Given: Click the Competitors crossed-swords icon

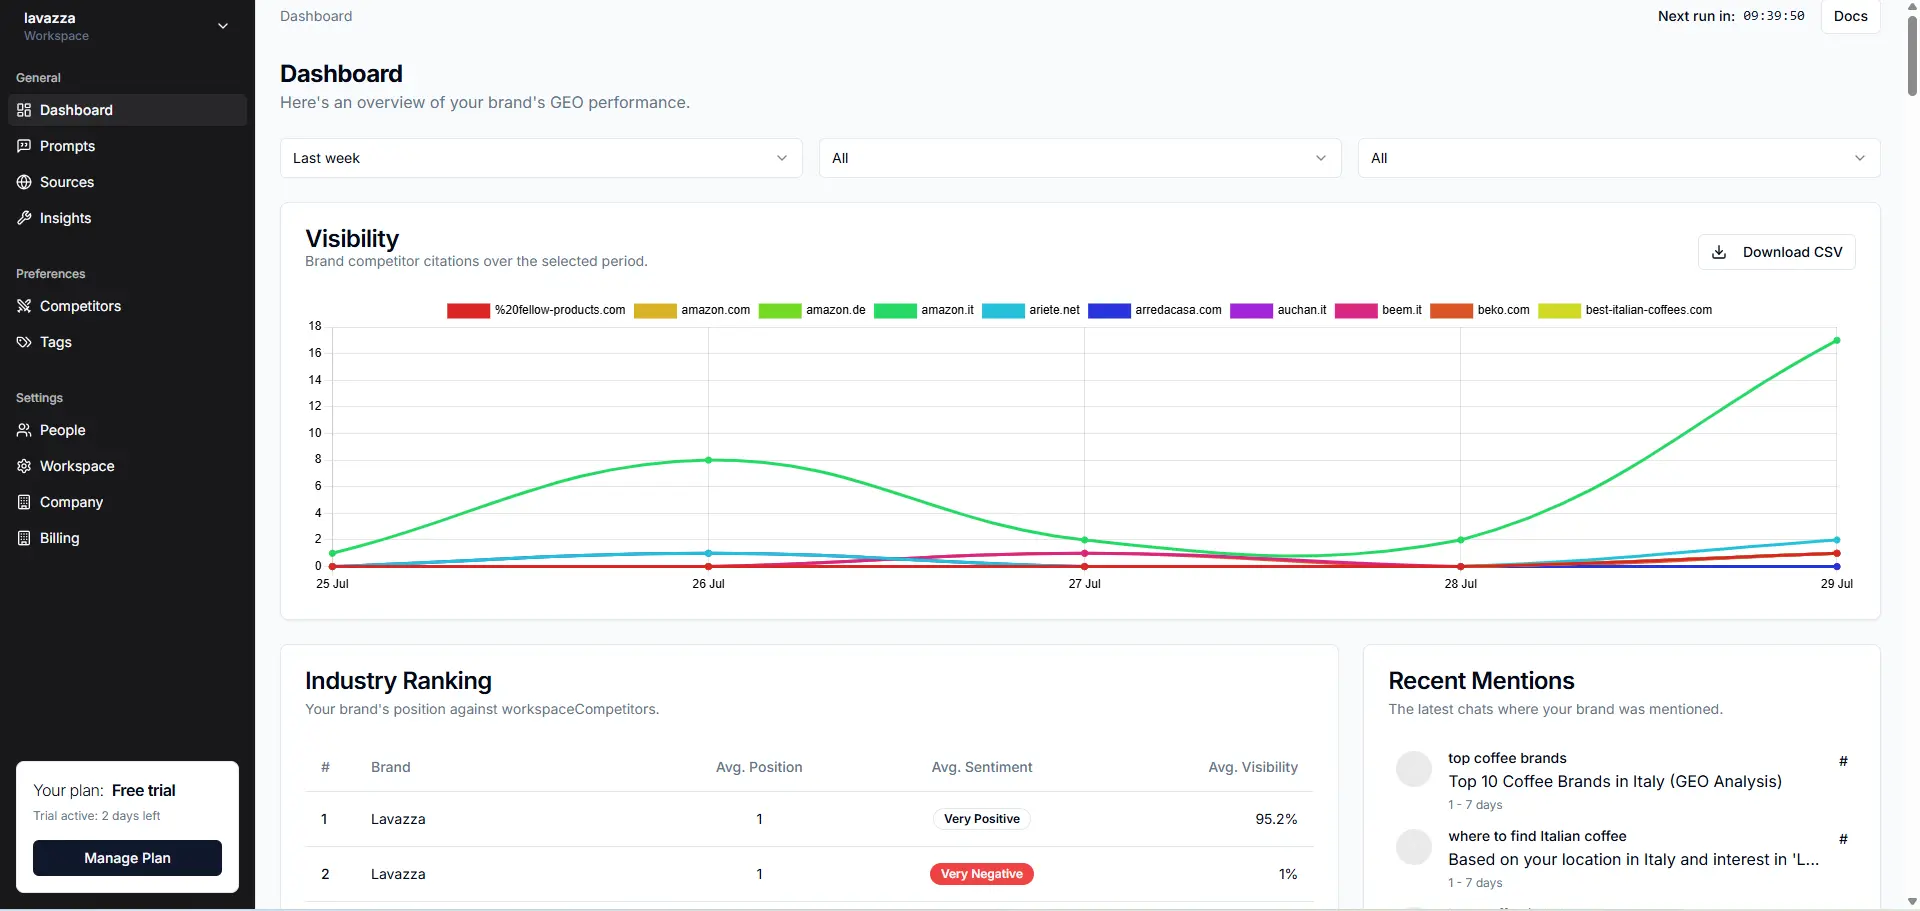Looking at the screenshot, I should click(24, 306).
